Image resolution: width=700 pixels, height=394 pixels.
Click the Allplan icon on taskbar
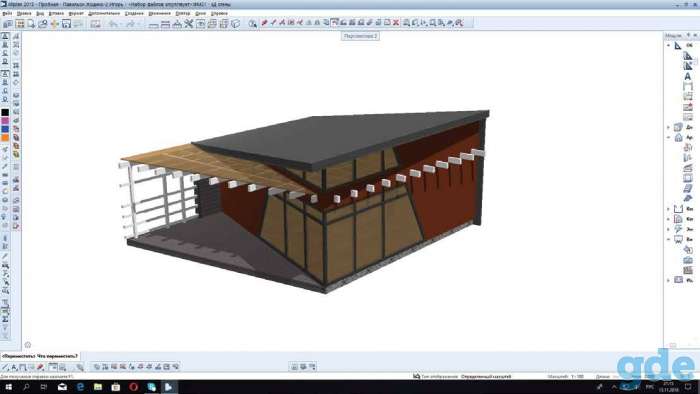(x=169, y=387)
